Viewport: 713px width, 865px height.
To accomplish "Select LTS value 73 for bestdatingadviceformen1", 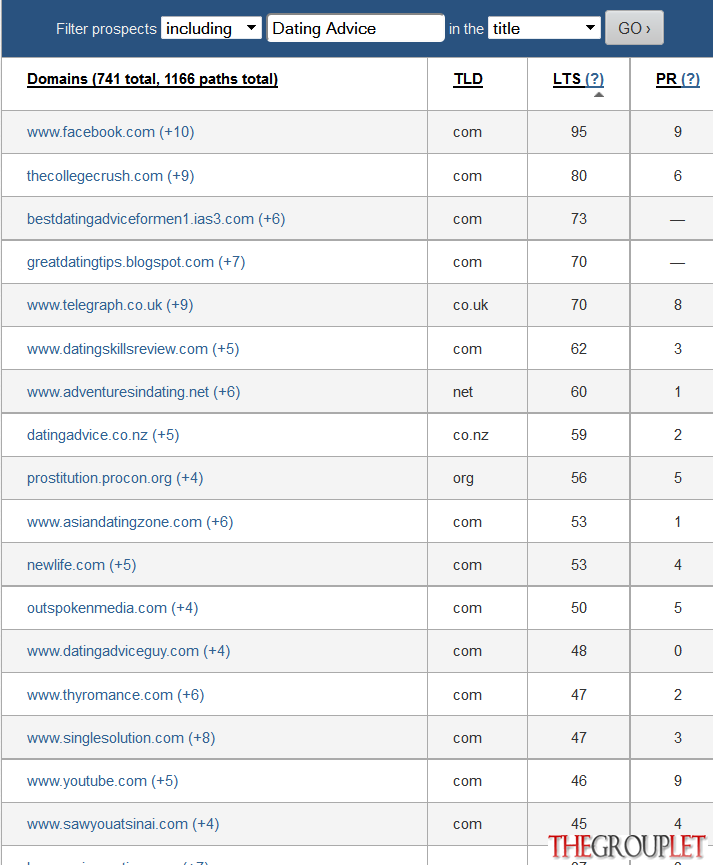I will click(578, 219).
